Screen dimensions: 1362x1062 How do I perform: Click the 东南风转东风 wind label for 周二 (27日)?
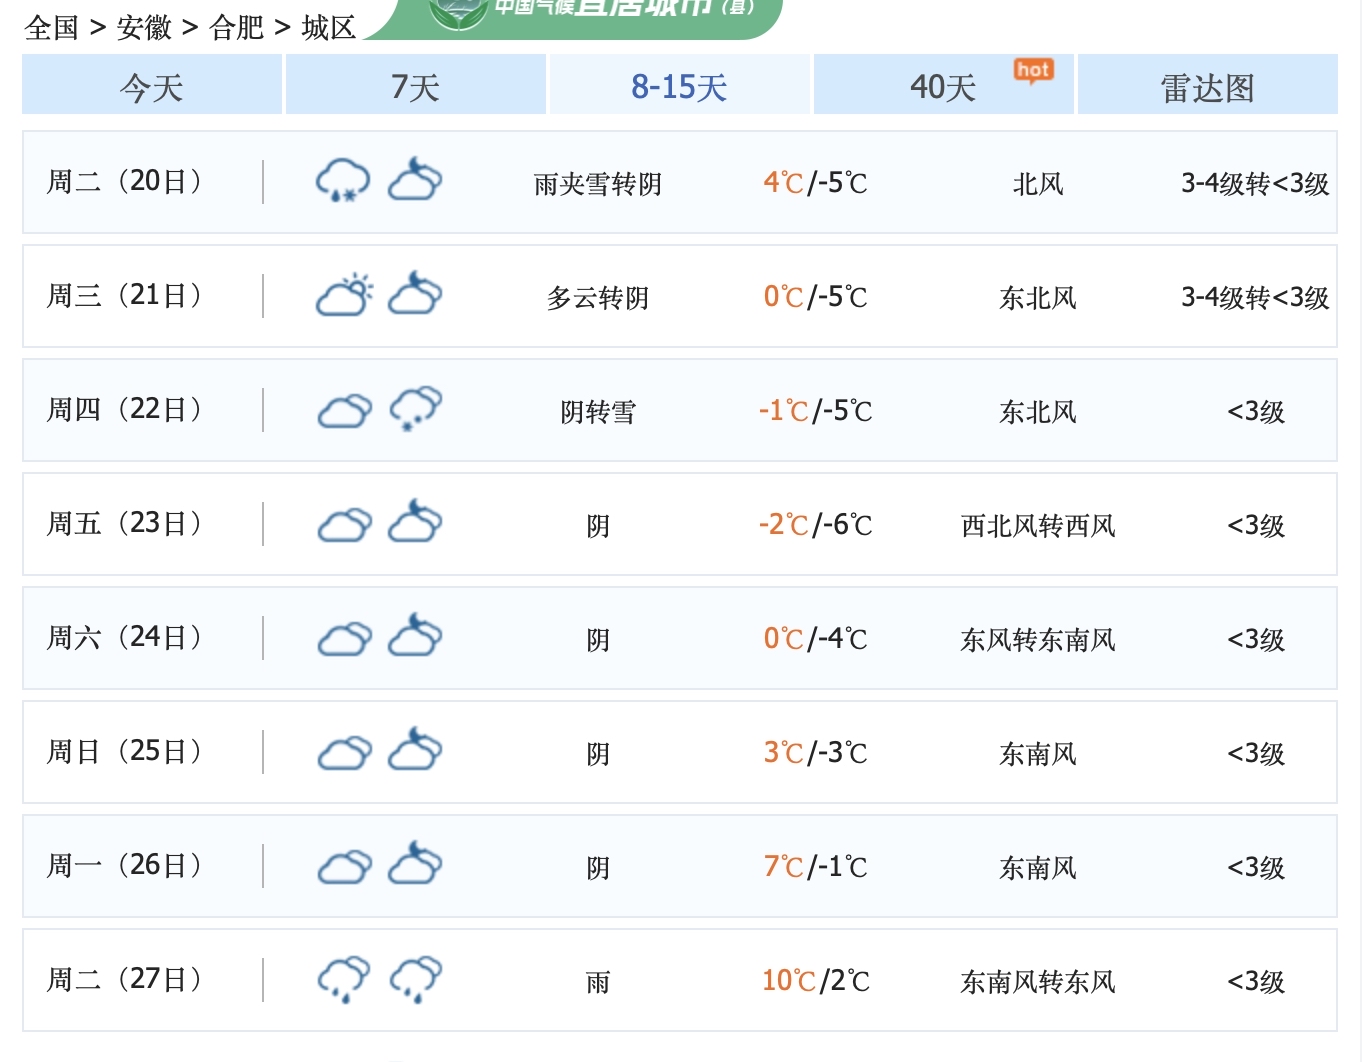pyautogui.click(x=1037, y=980)
